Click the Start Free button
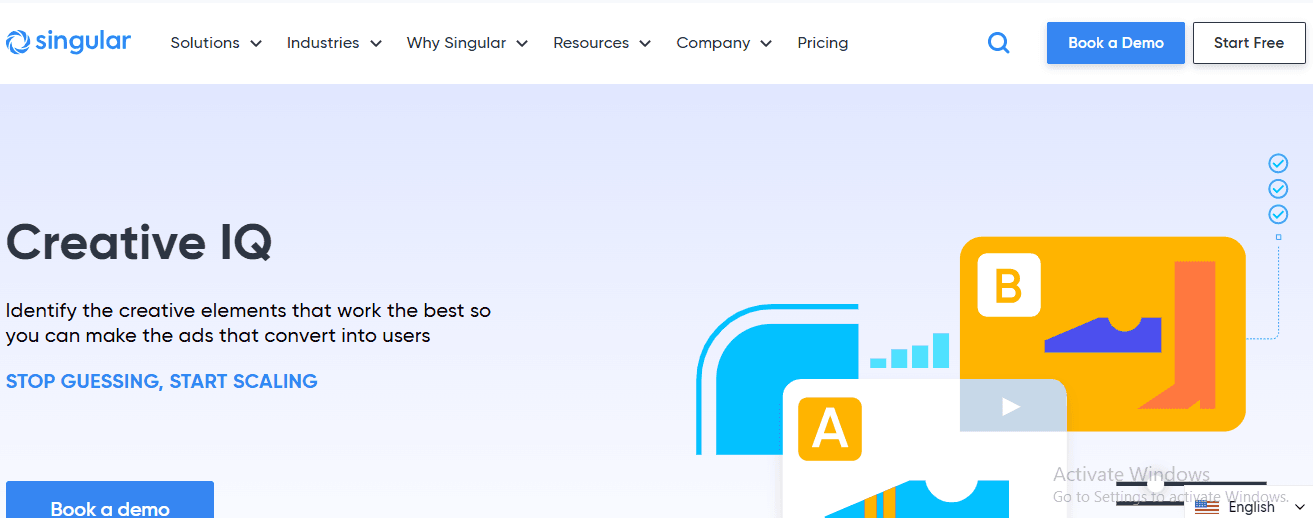1313x518 pixels. click(x=1249, y=43)
